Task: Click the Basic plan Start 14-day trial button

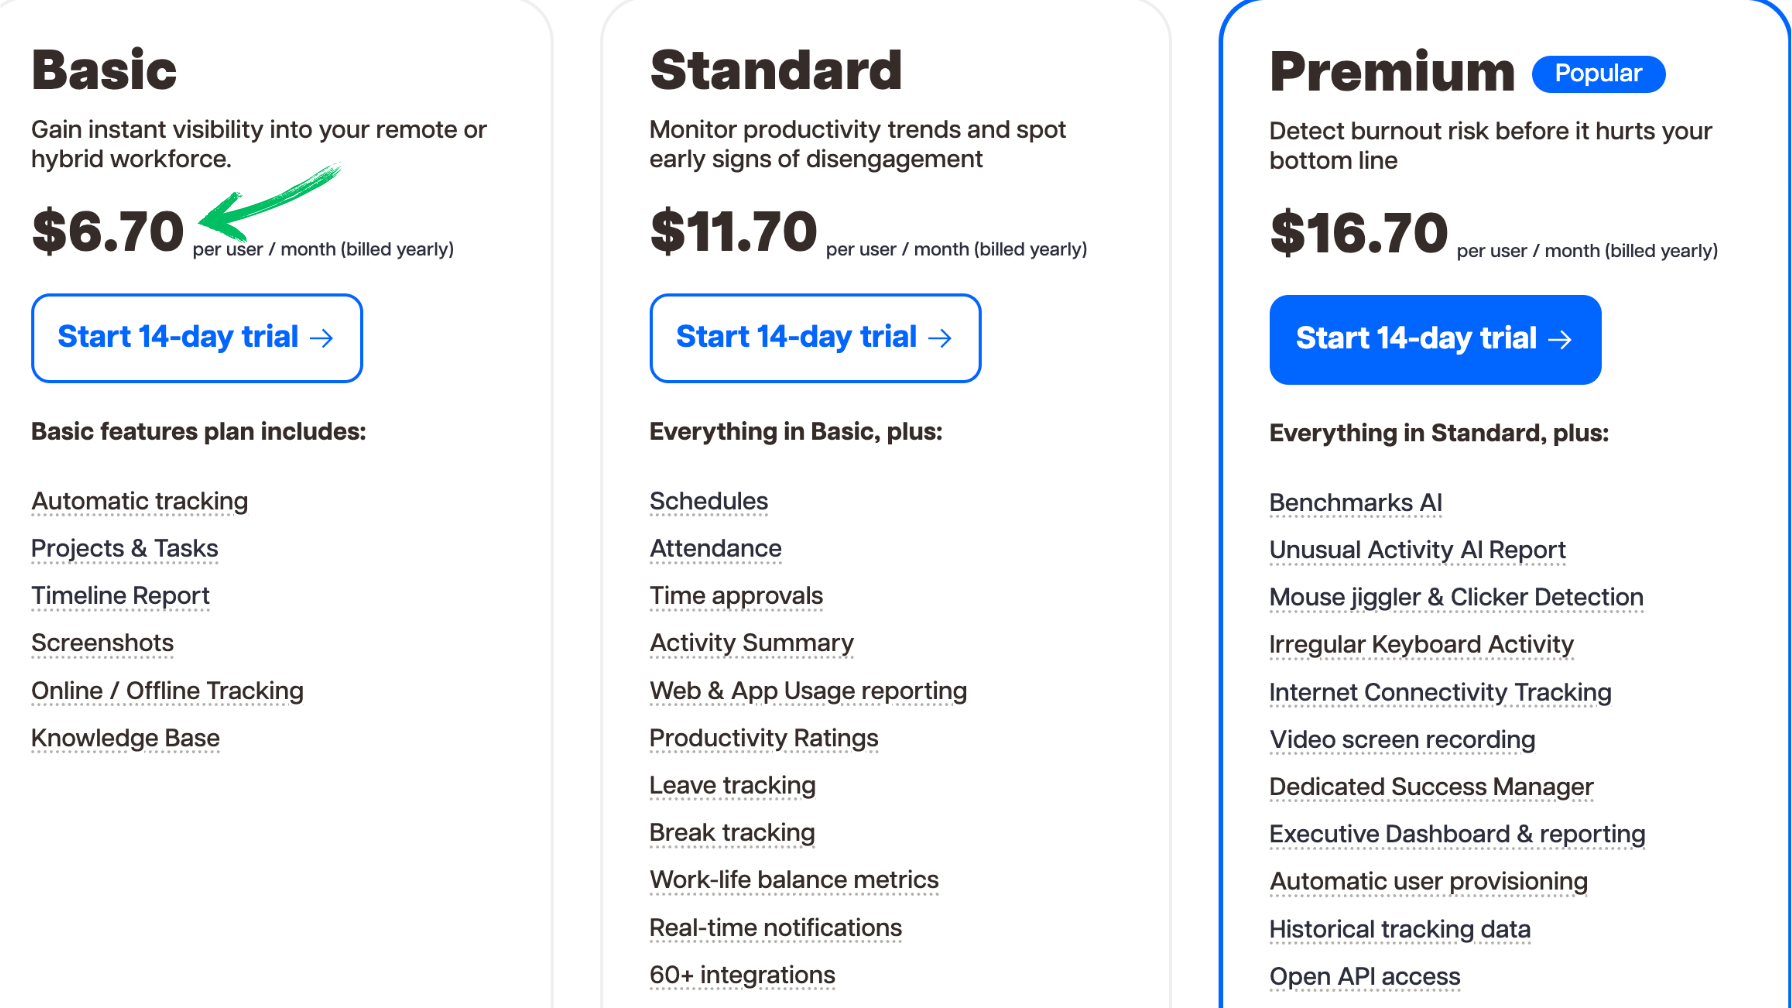Action: coord(196,338)
